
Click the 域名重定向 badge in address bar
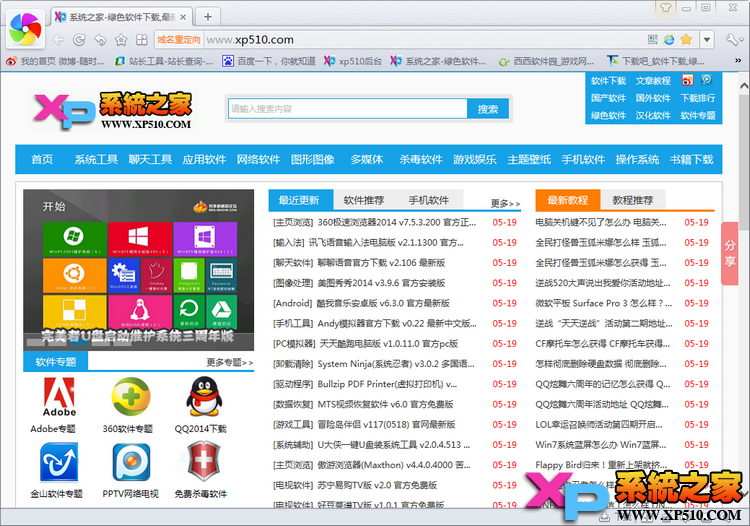[178, 40]
